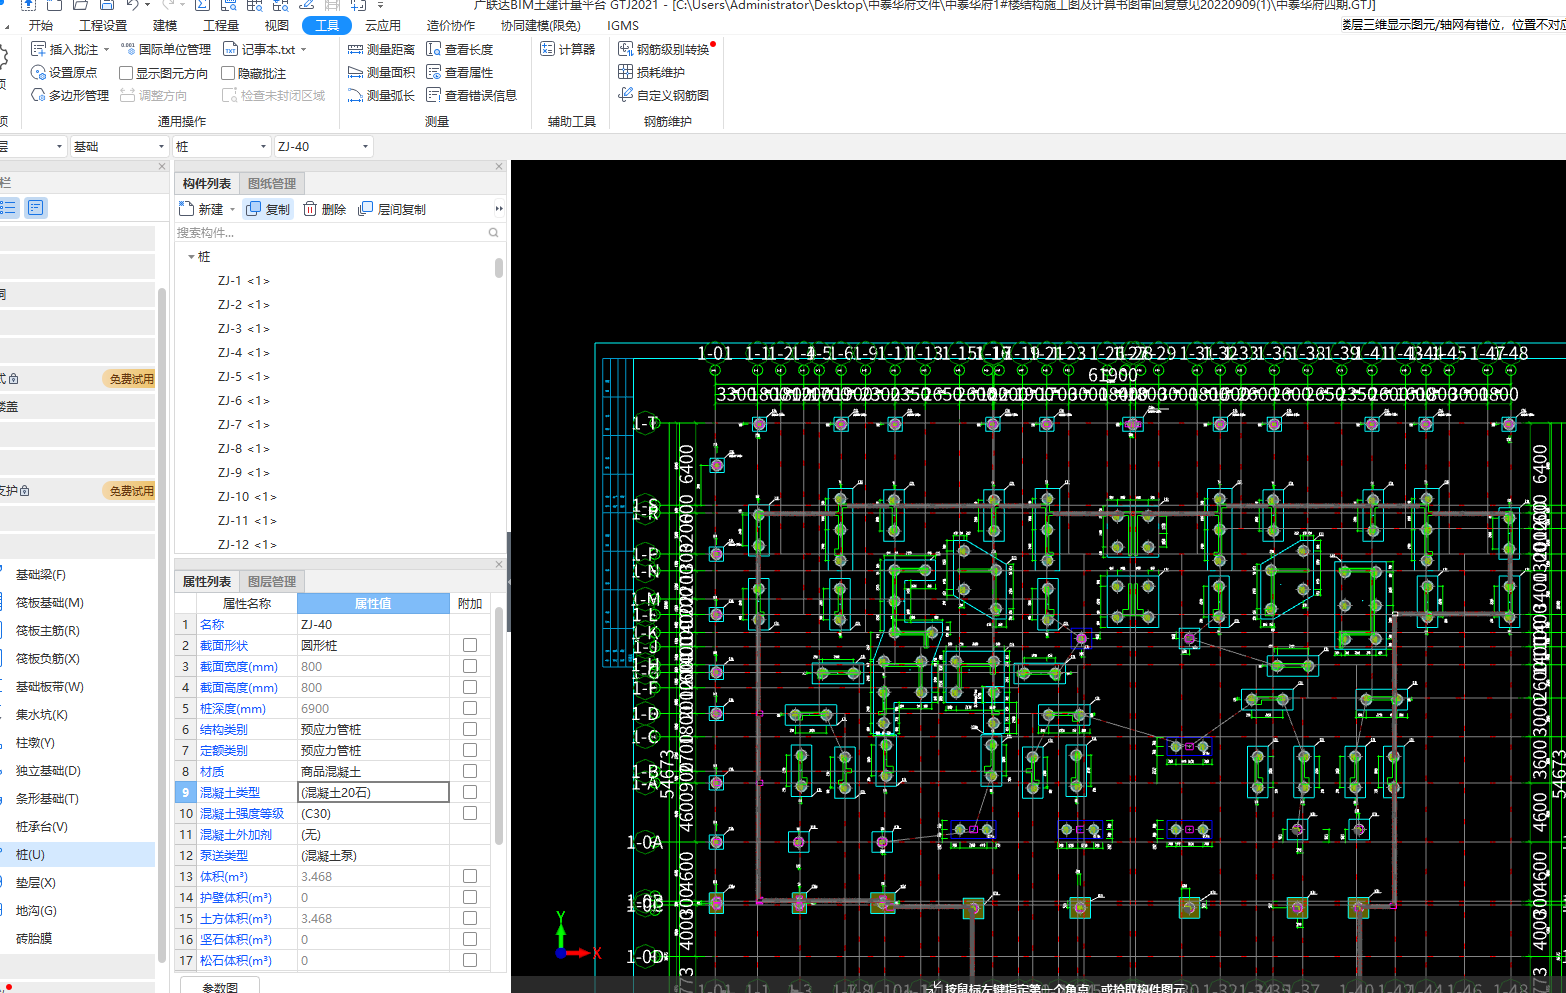Screen dimensions: 1566x993
Task: Expand the 插入批注 dropdown arrow
Action: coord(106,49)
